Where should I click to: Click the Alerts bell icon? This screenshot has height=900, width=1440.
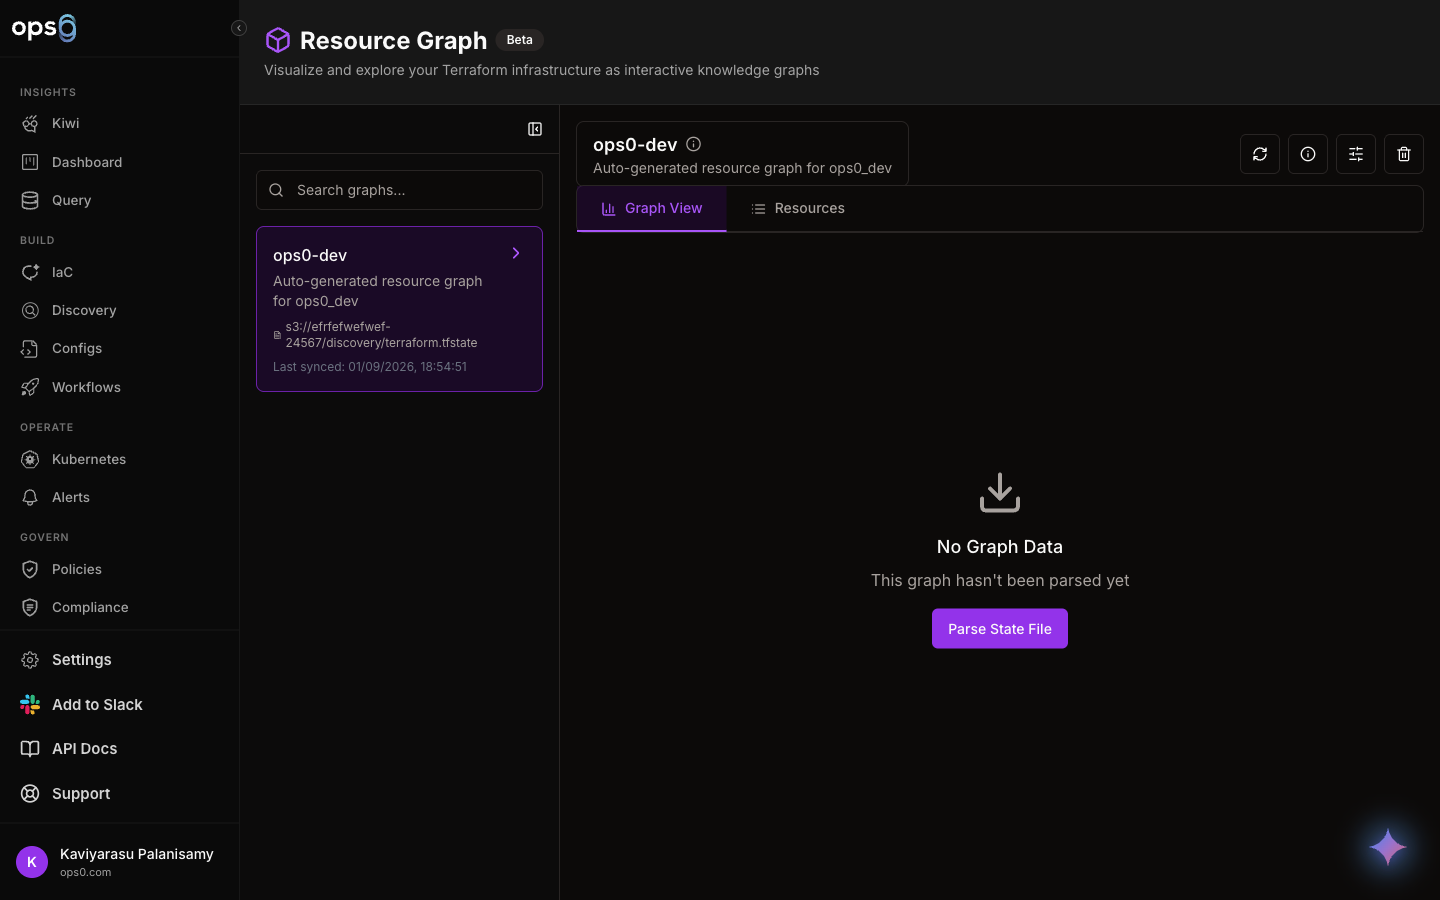click(30, 497)
